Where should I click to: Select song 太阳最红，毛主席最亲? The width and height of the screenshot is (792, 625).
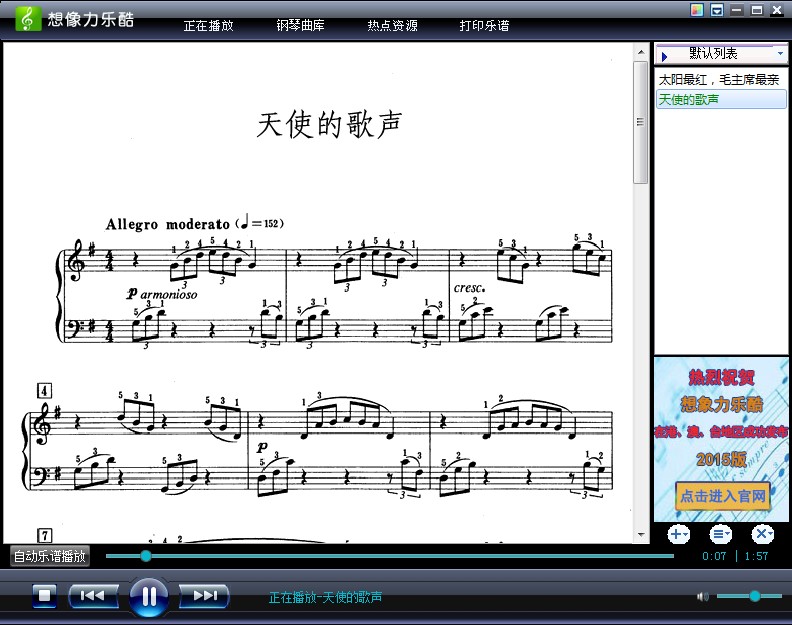(x=719, y=79)
